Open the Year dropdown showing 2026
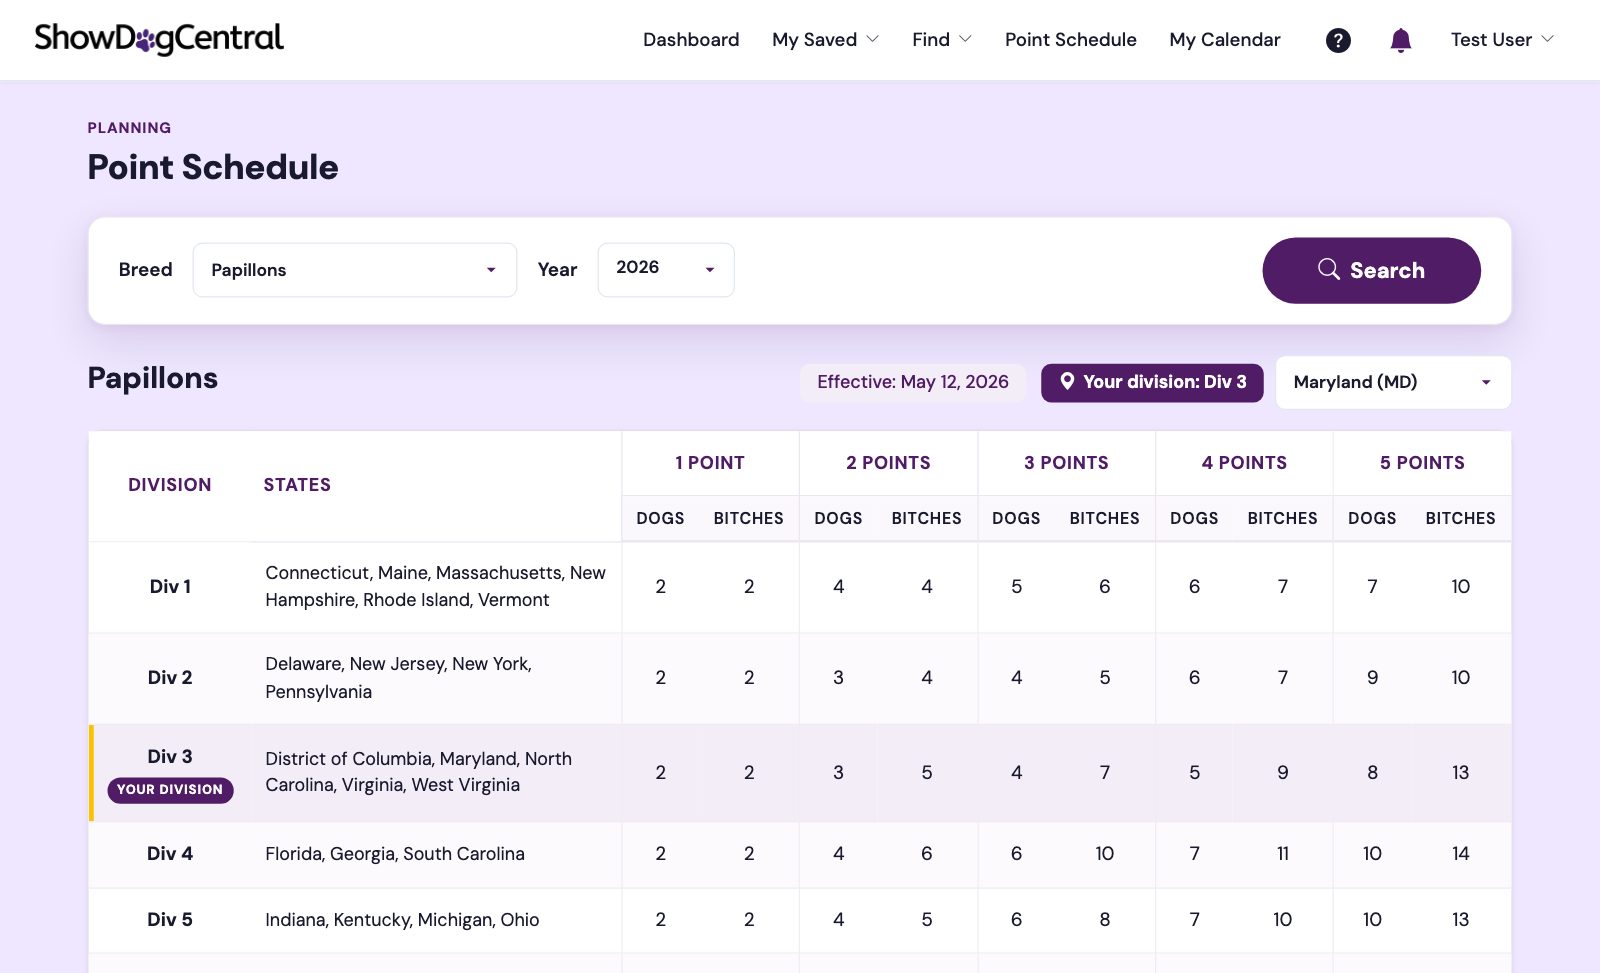Viewport: 1600px width, 973px height. pos(666,270)
